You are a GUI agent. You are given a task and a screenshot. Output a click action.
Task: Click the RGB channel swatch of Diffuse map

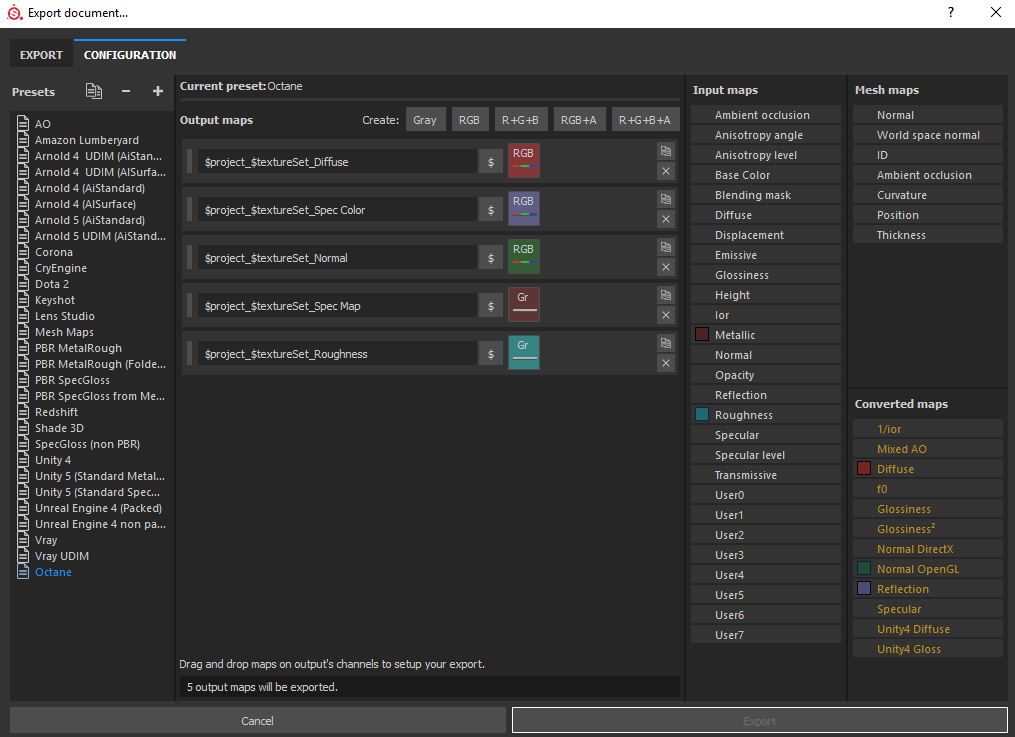(x=524, y=160)
